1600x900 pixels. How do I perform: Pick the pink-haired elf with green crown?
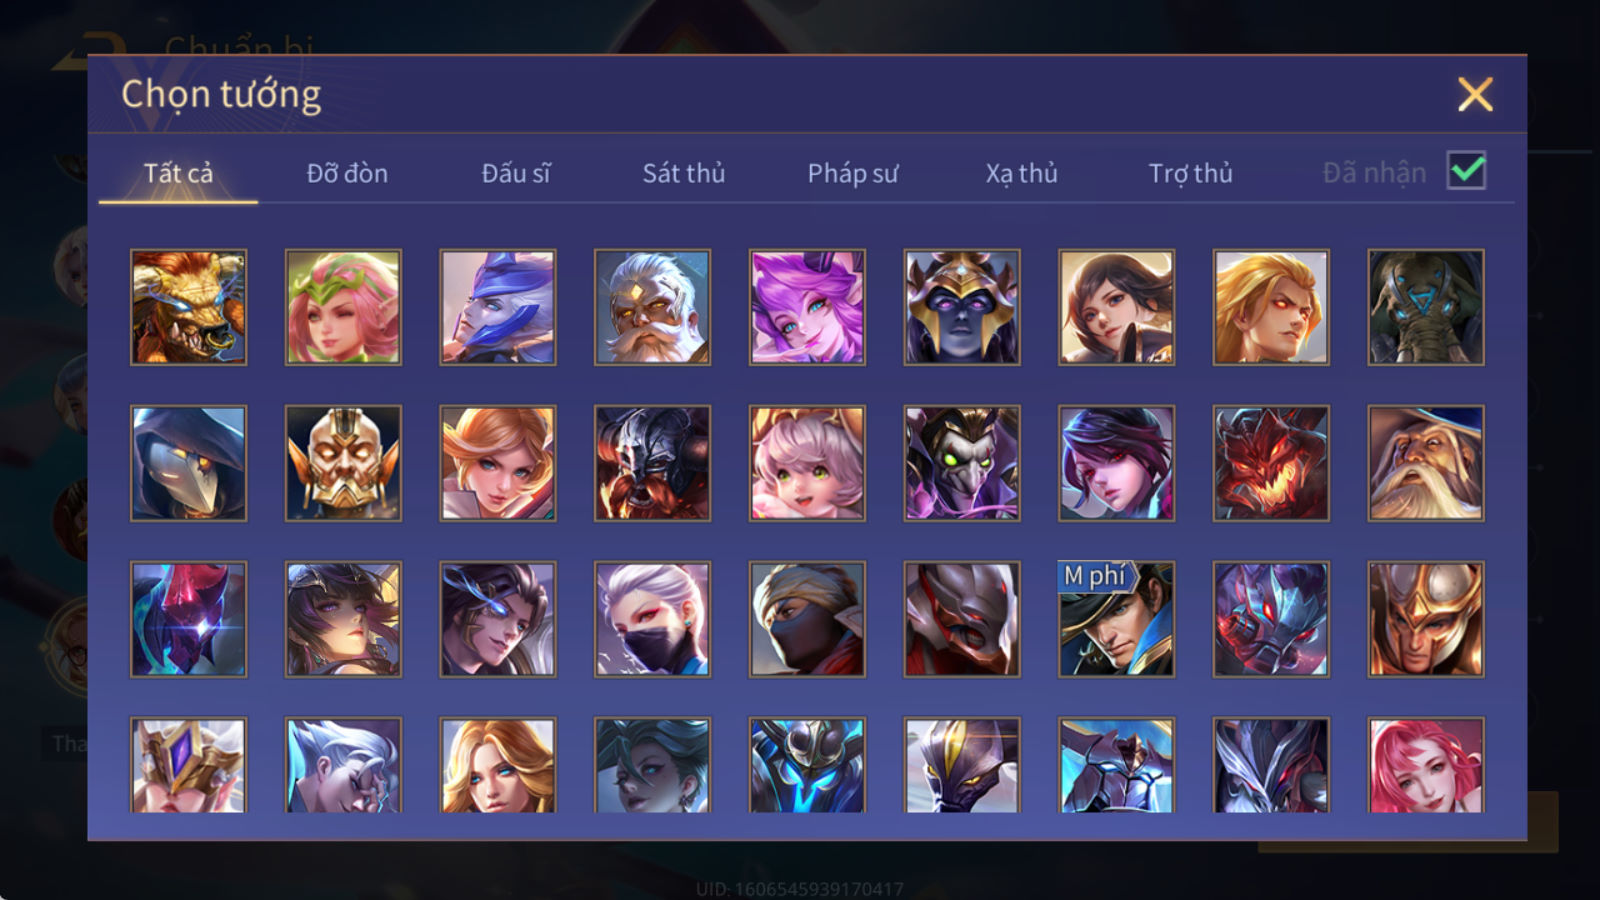[x=343, y=307]
